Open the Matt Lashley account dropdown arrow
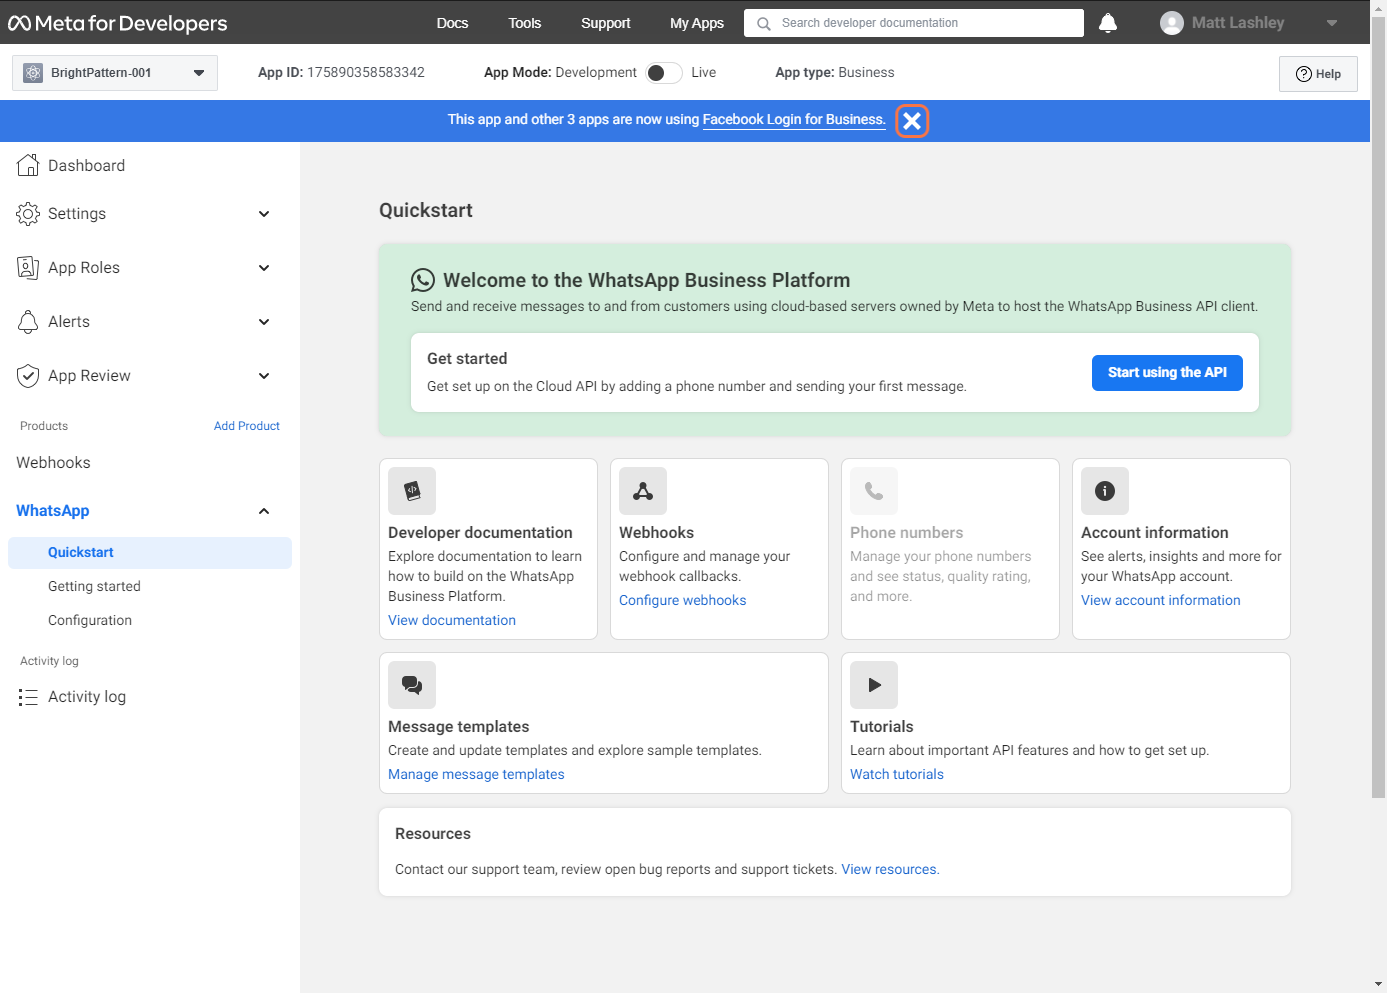 tap(1332, 23)
